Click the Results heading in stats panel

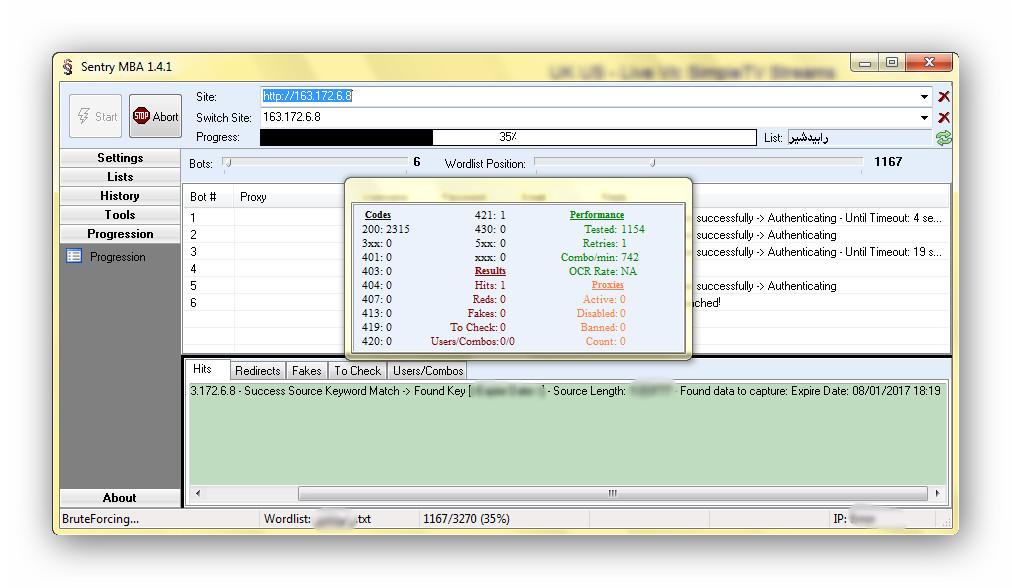click(x=490, y=271)
